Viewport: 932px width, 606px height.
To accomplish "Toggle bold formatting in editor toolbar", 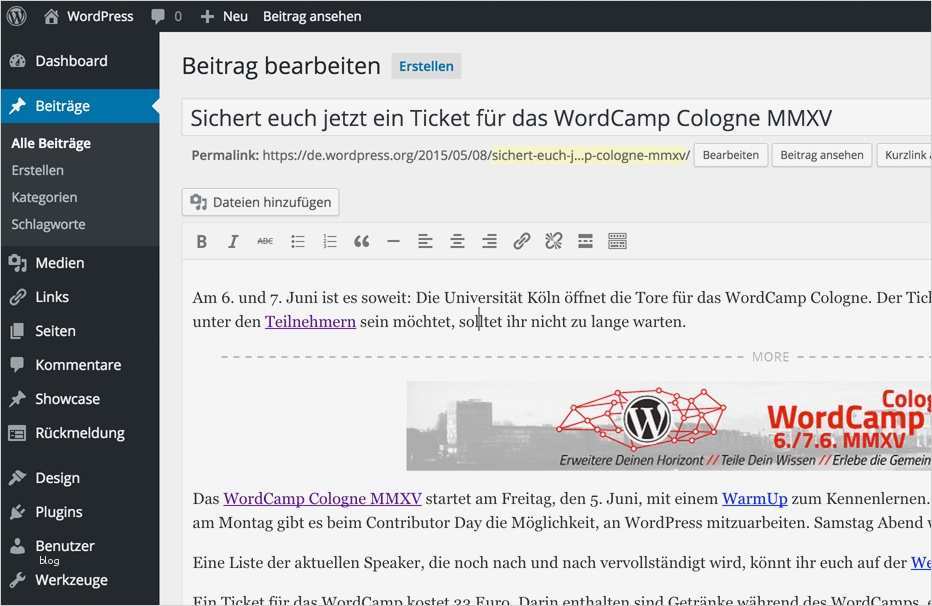I will (201, 242).
